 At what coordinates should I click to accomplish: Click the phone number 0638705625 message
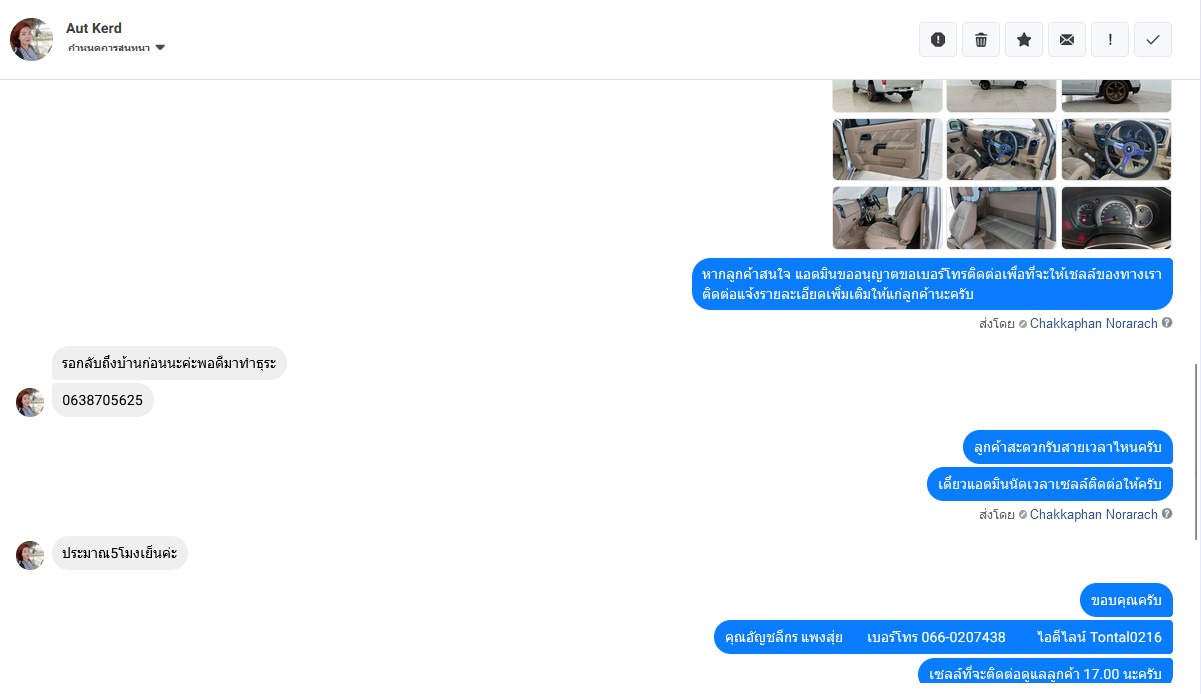point(103,400)
